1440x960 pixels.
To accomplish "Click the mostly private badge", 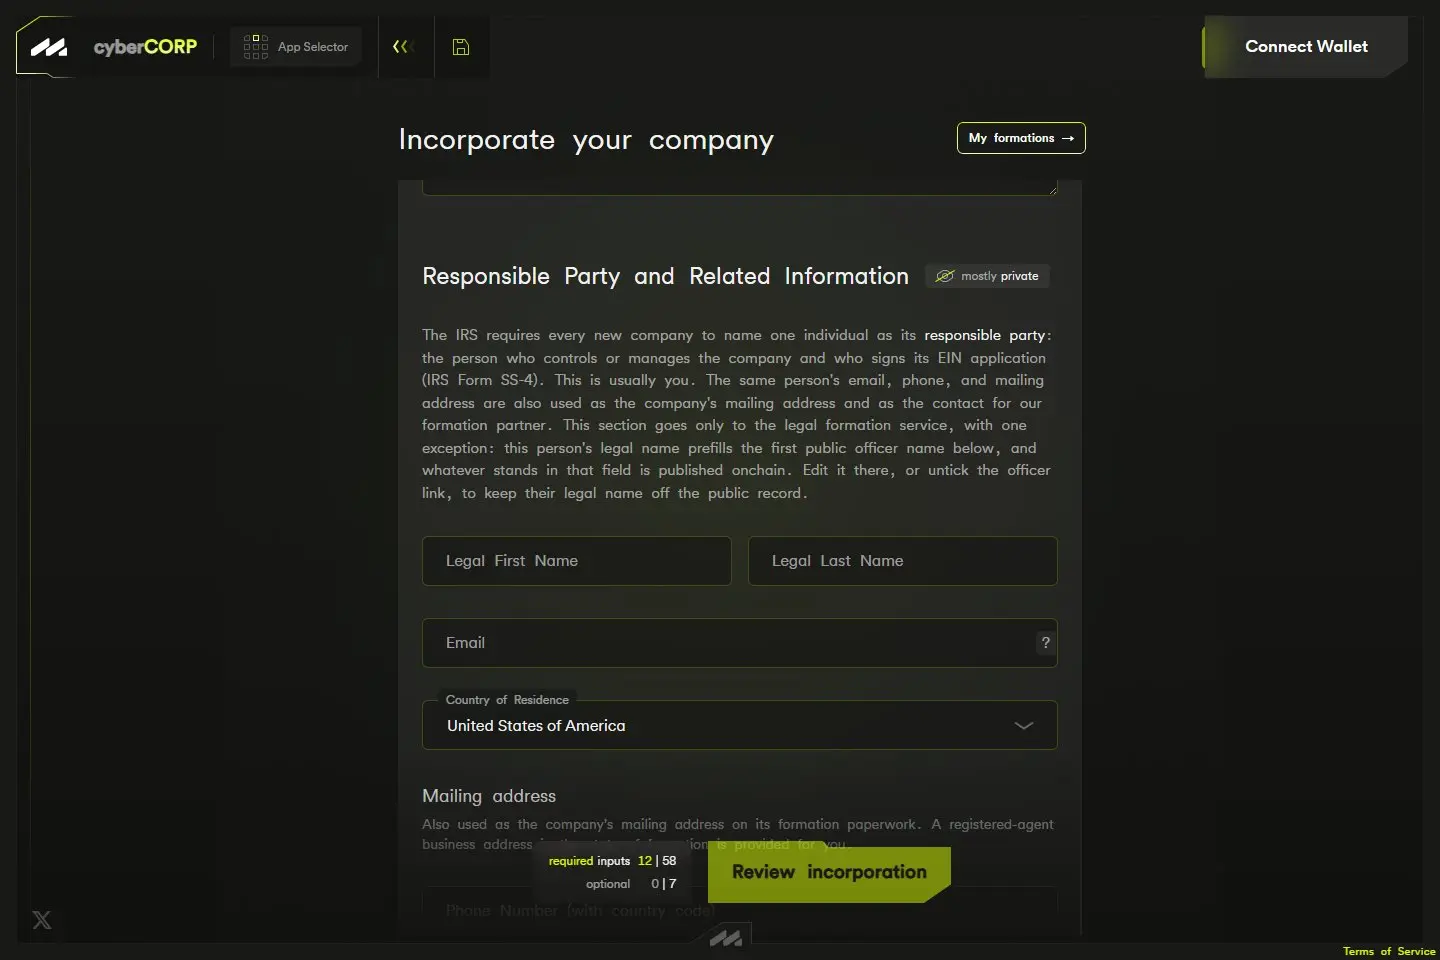I will click(987, 276).
